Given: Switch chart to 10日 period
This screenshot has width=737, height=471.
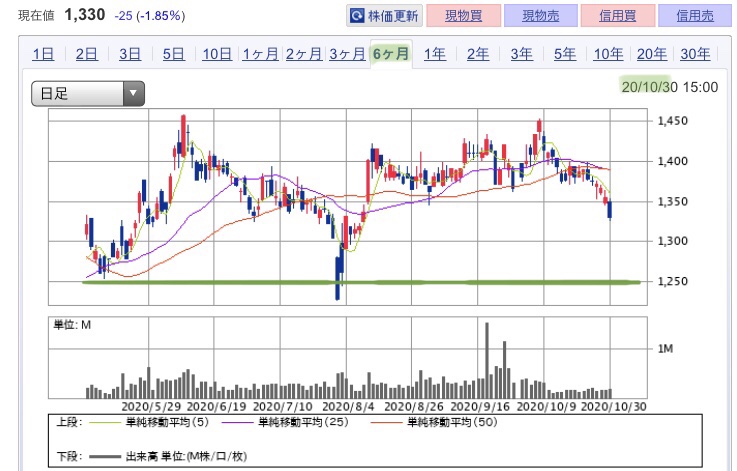Looking at the screenshot, I should [217, 54].
